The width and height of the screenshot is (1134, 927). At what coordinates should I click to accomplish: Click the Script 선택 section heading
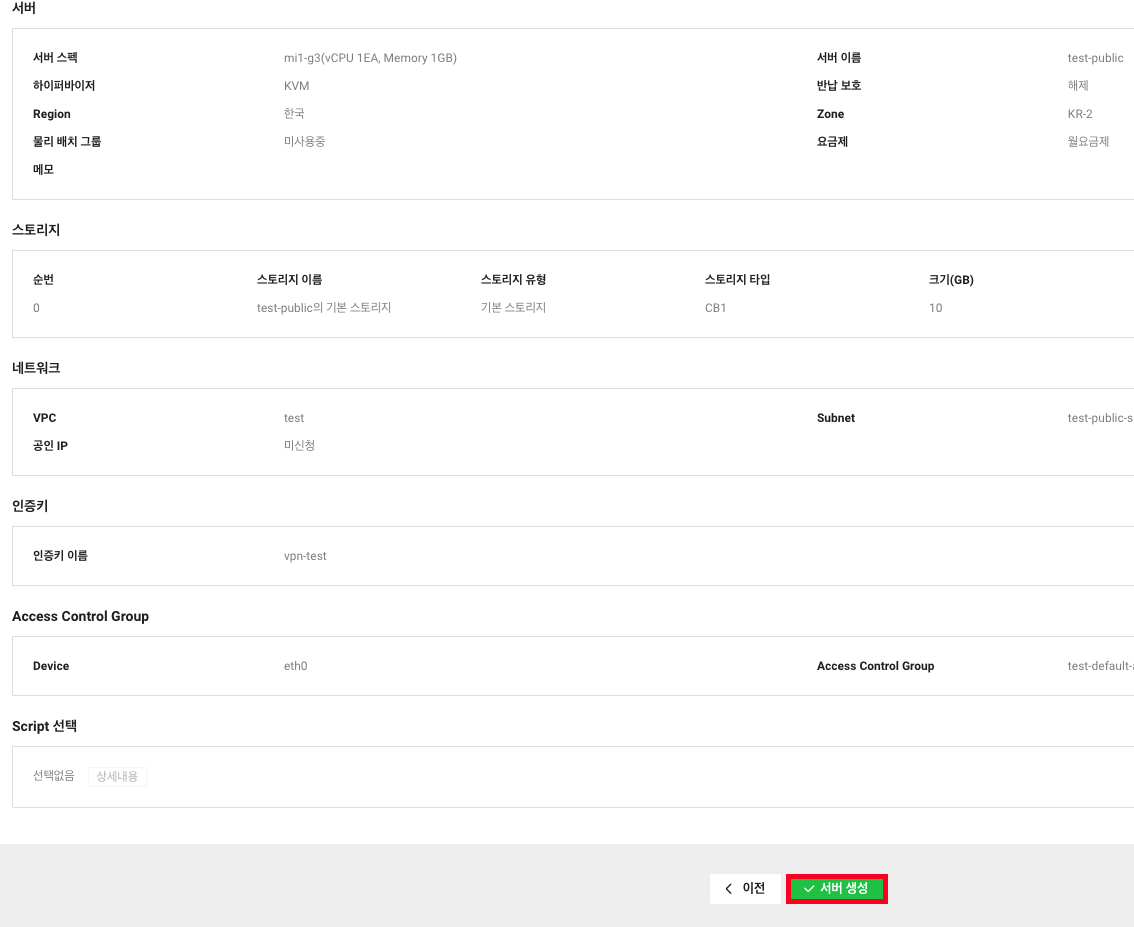point(45,726)
